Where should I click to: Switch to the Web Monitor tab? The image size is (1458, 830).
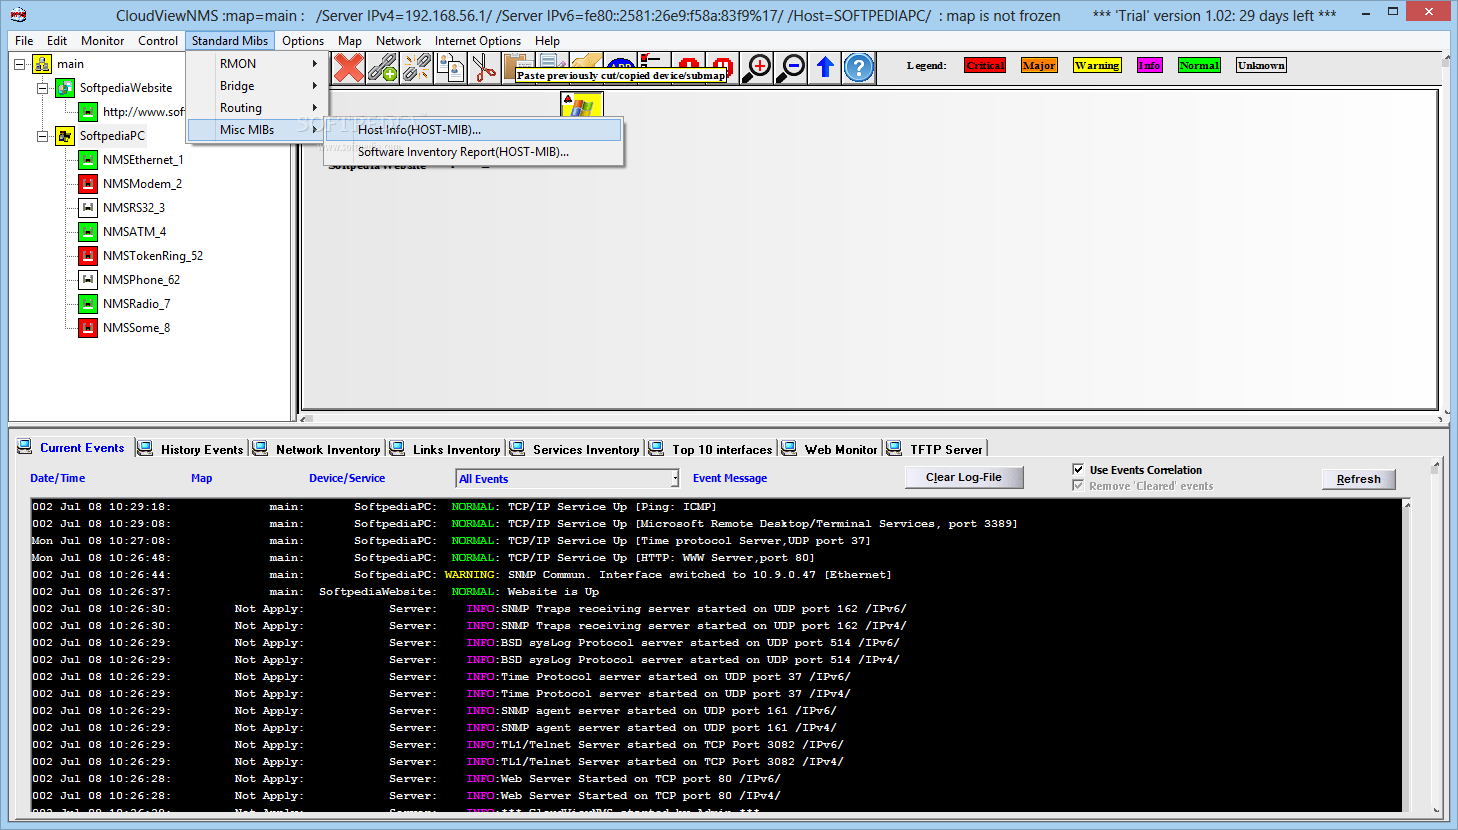(830, 449)
